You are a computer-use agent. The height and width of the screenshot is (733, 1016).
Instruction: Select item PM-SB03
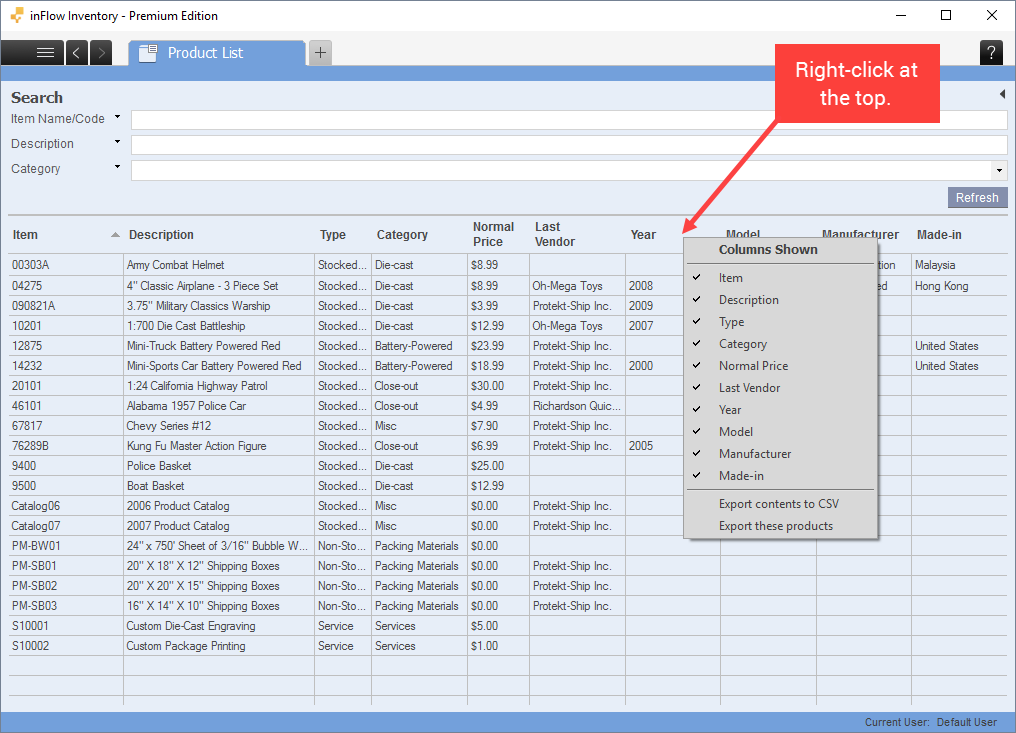tap(34, 606)
